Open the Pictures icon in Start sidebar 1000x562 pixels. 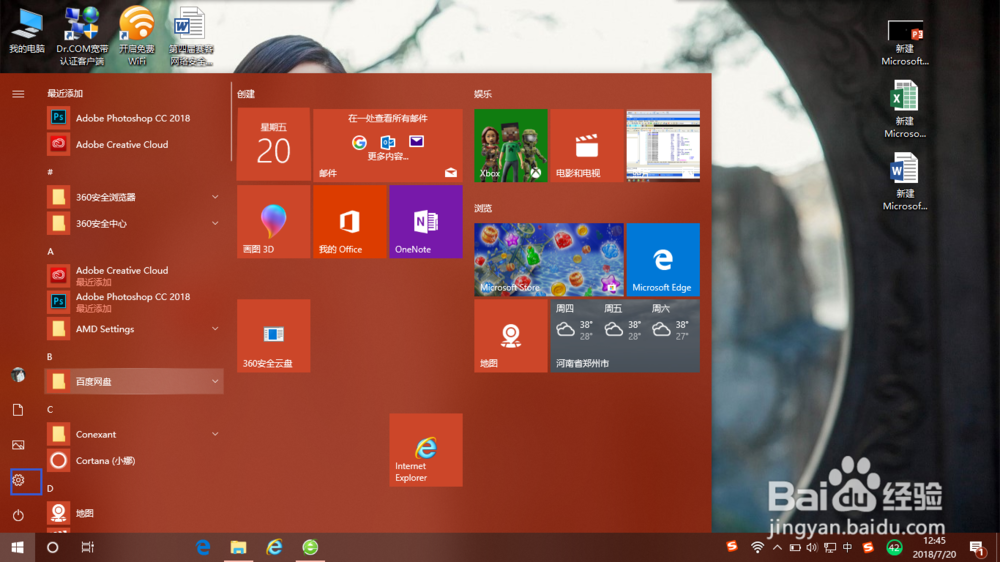click(18, 445)
